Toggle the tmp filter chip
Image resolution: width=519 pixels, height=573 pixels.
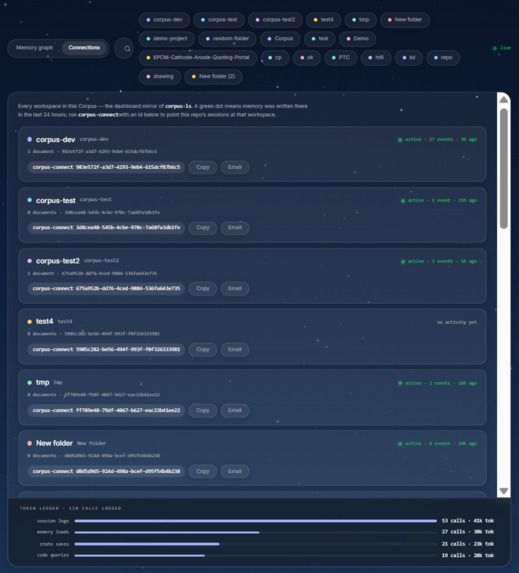point(360,20)
